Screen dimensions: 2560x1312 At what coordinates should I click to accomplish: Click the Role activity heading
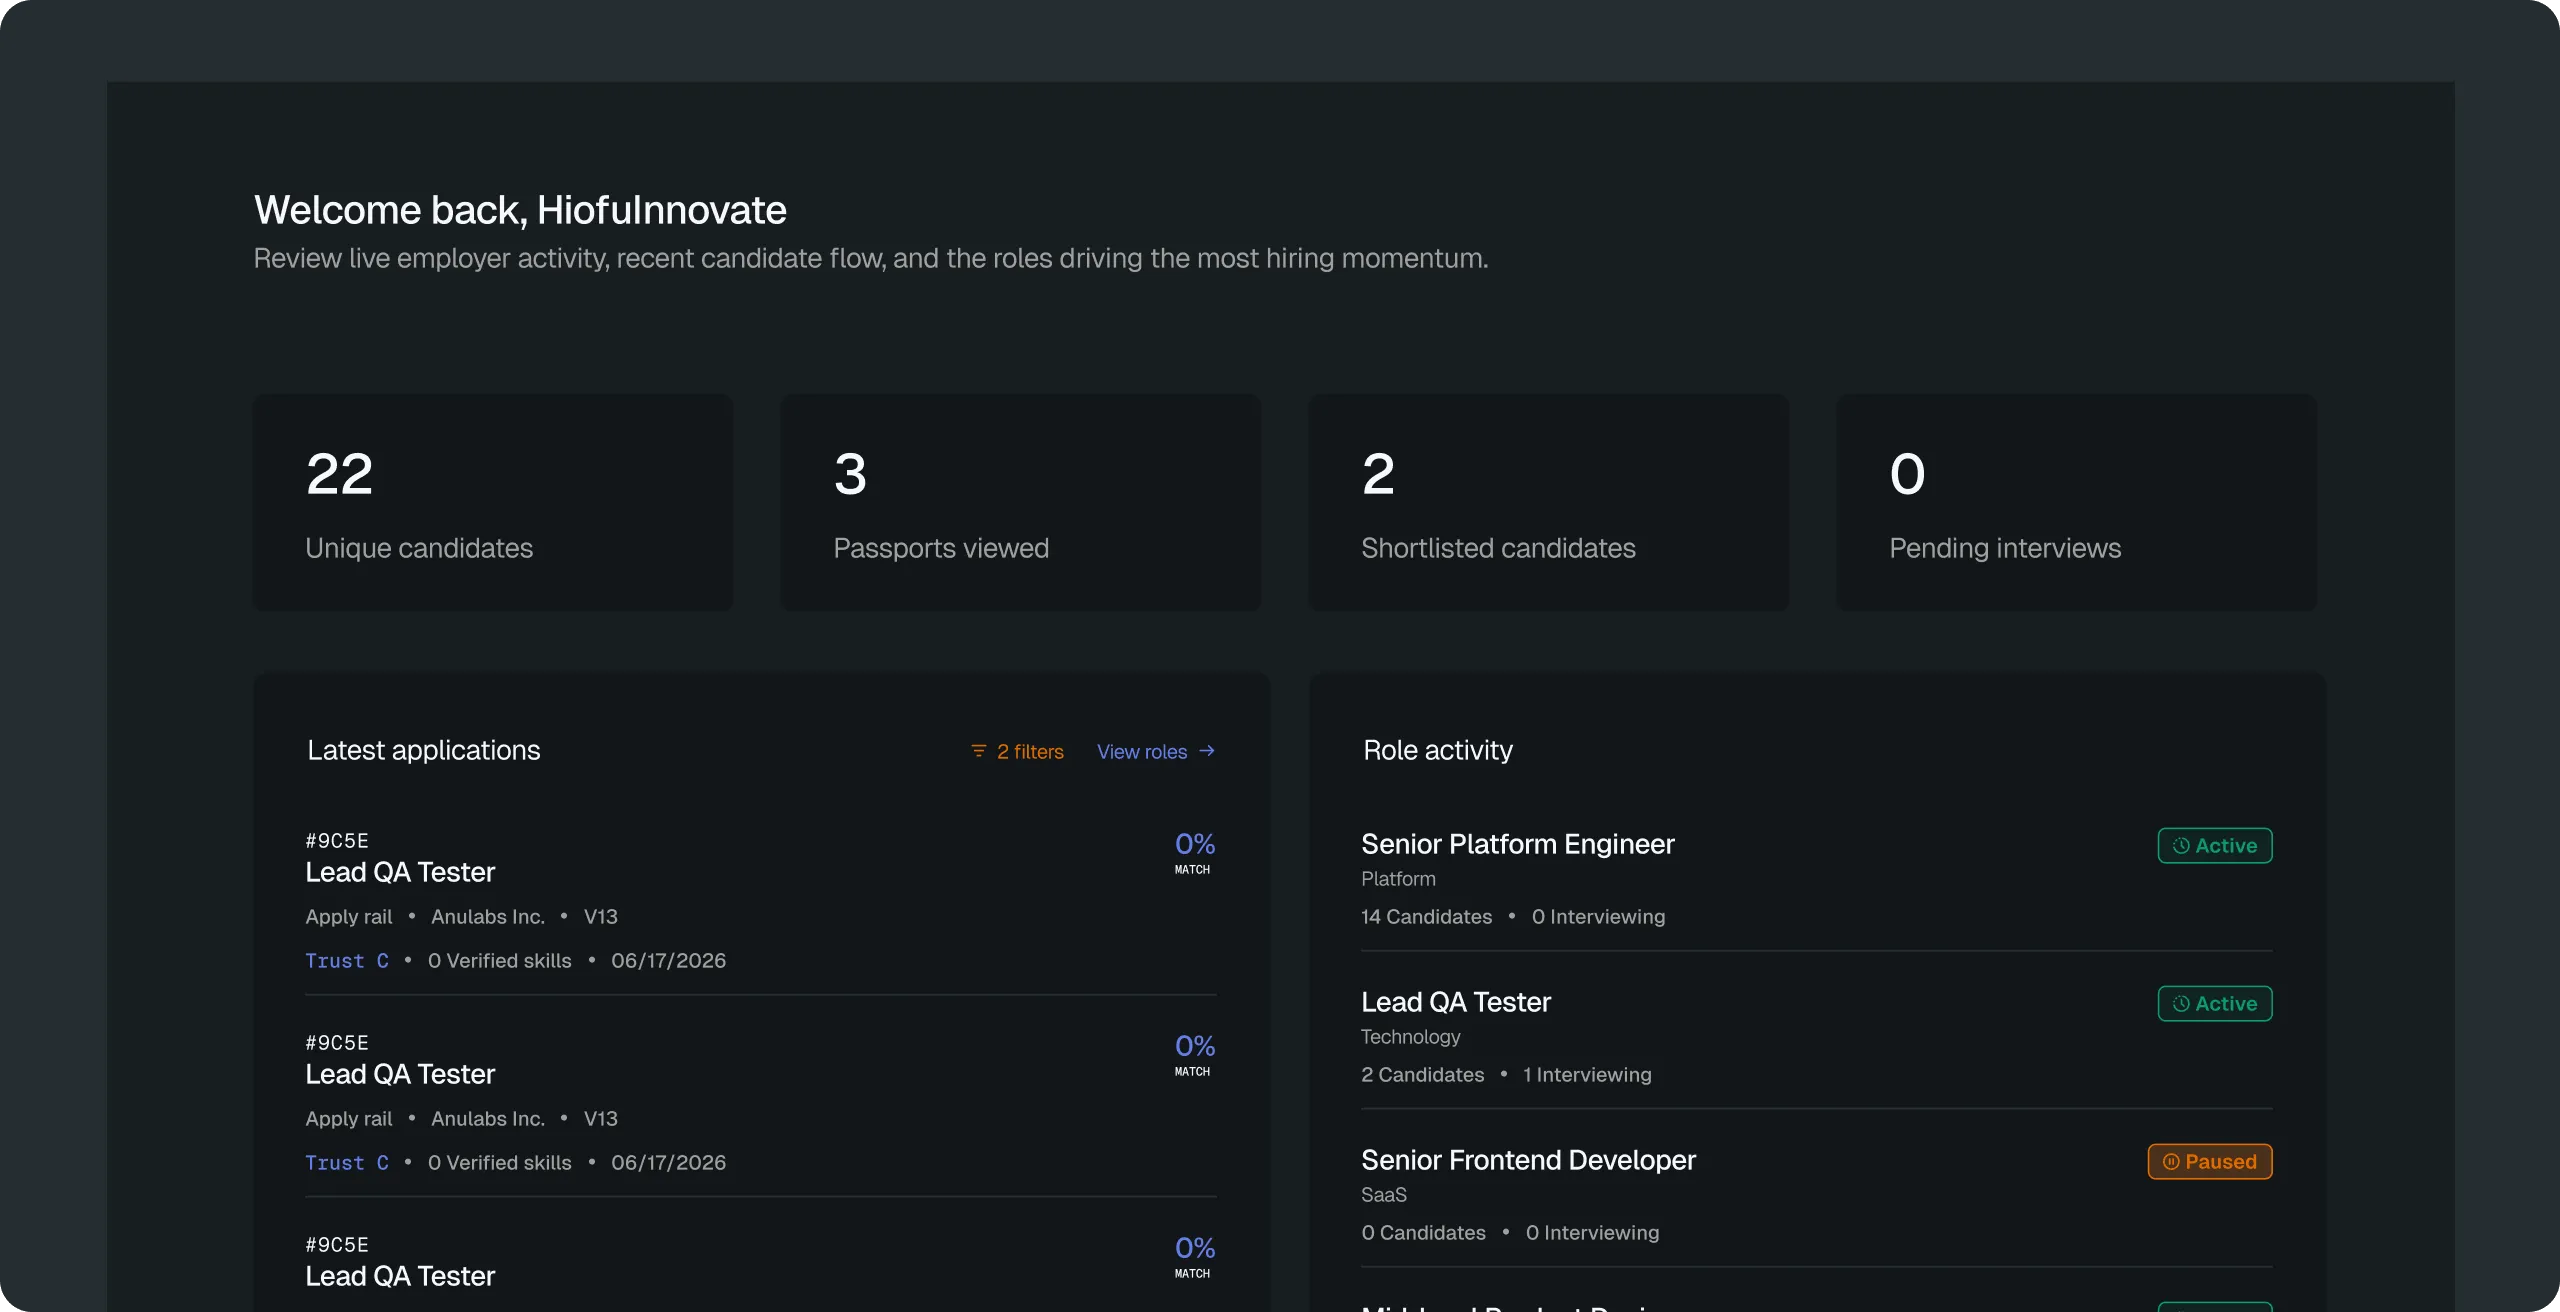[1438, 750]
